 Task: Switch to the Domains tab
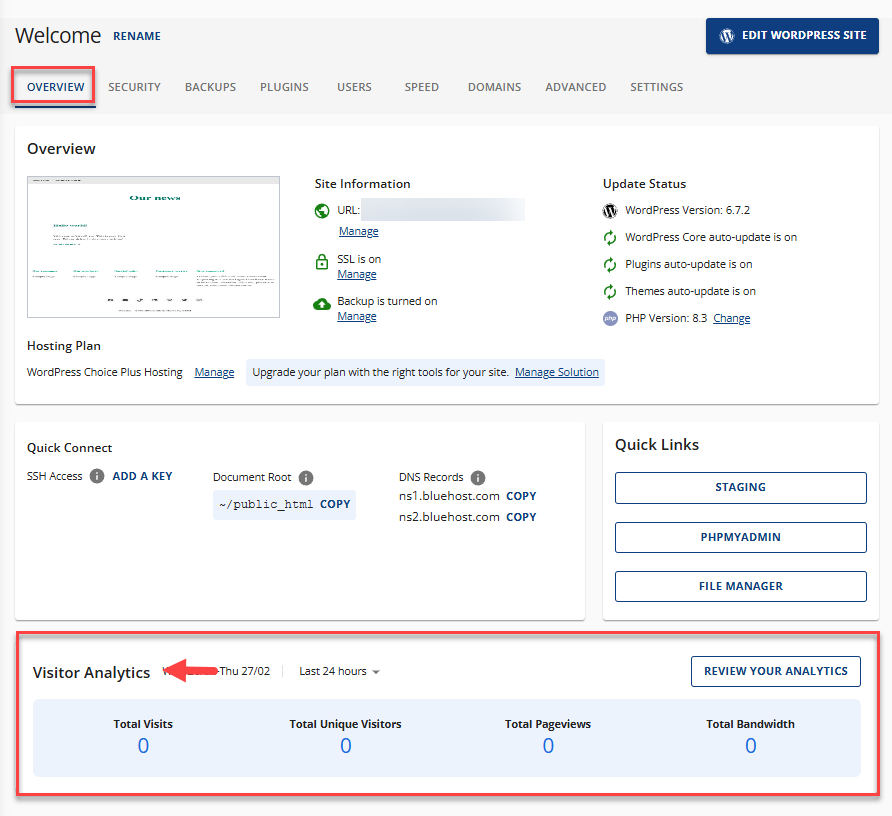point(494,87)
